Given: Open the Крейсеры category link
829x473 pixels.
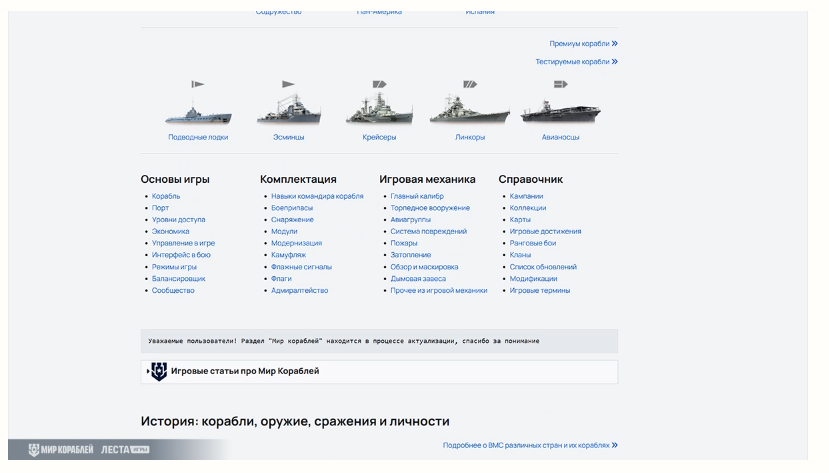Looking at the screenshot, I should (379, 137).
